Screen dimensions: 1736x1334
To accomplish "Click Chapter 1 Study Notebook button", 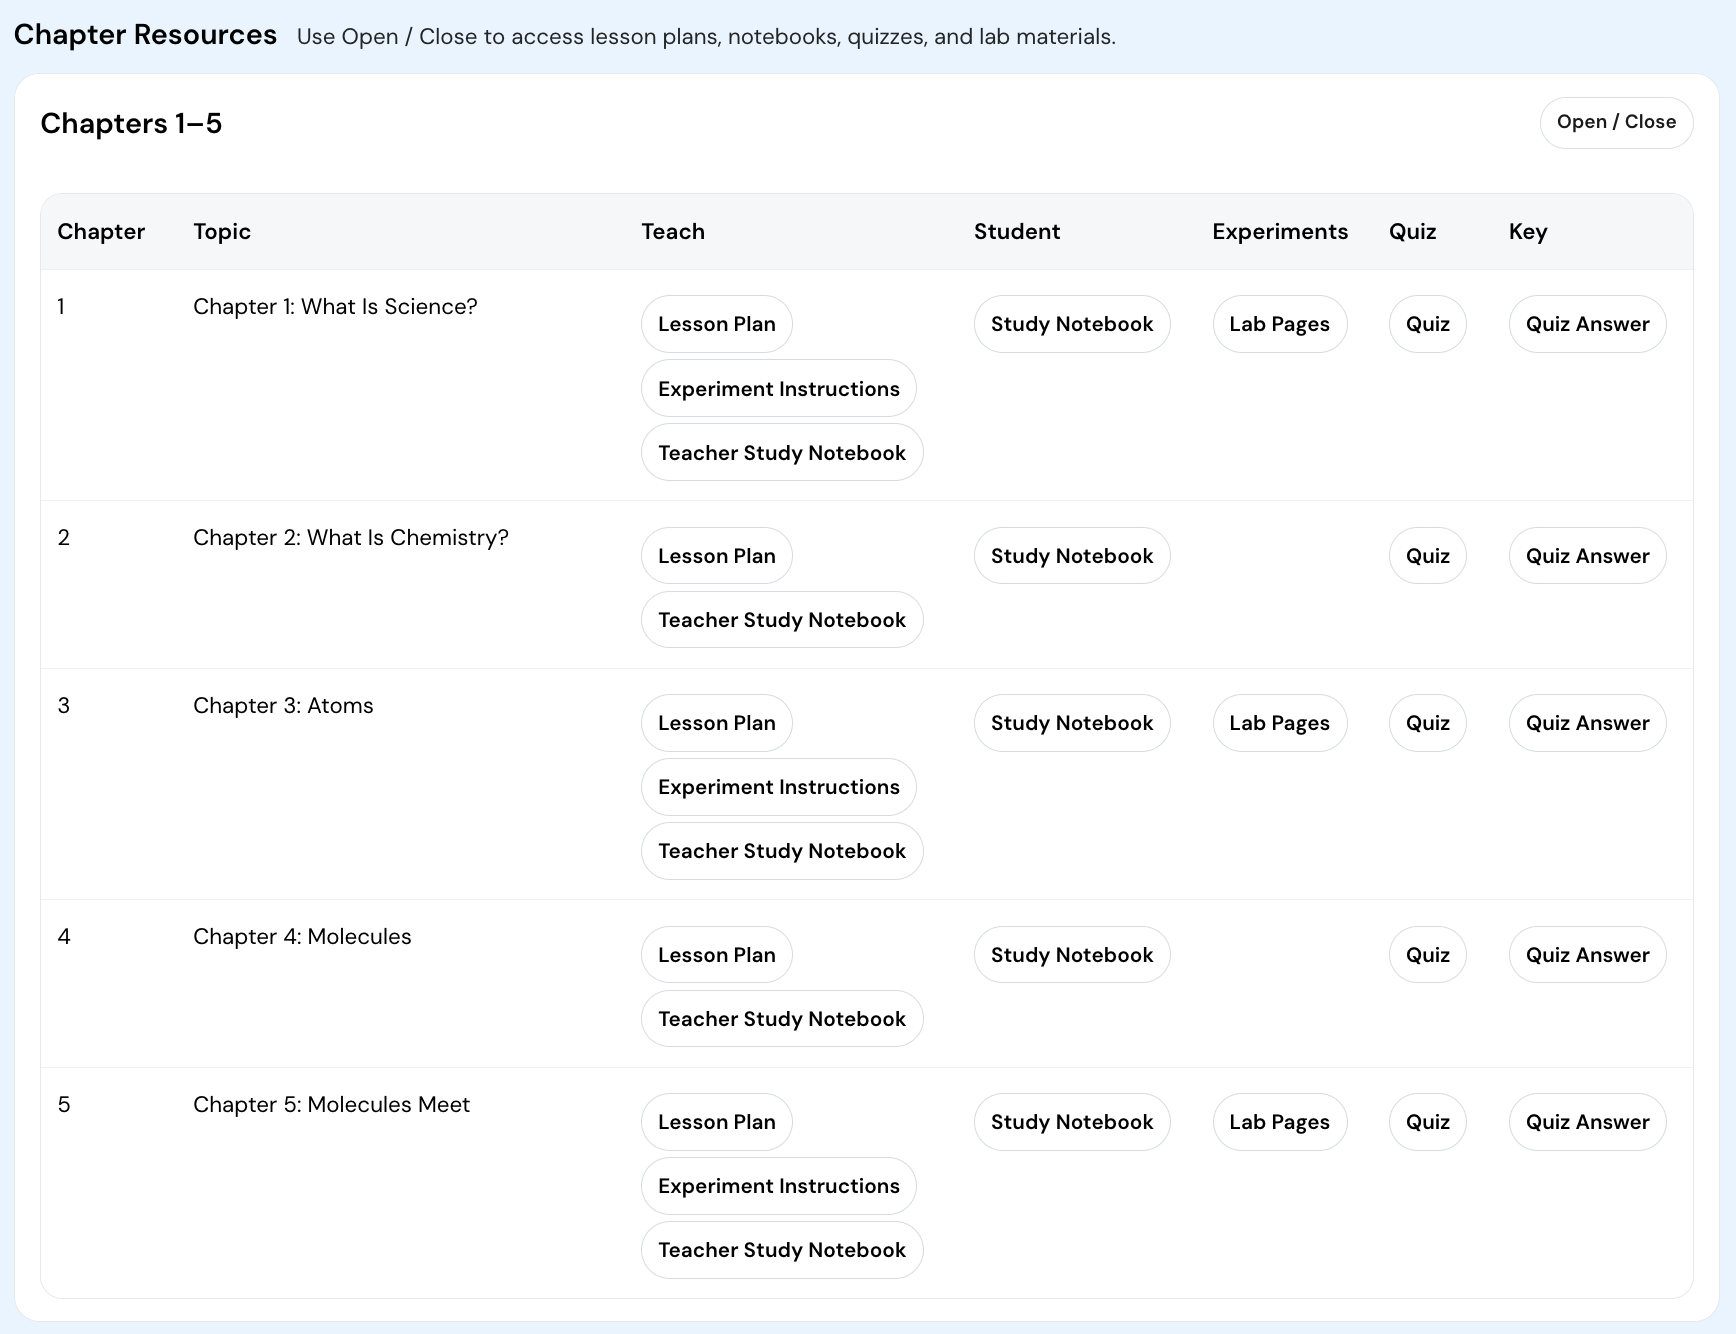I will click(1071, 324).
